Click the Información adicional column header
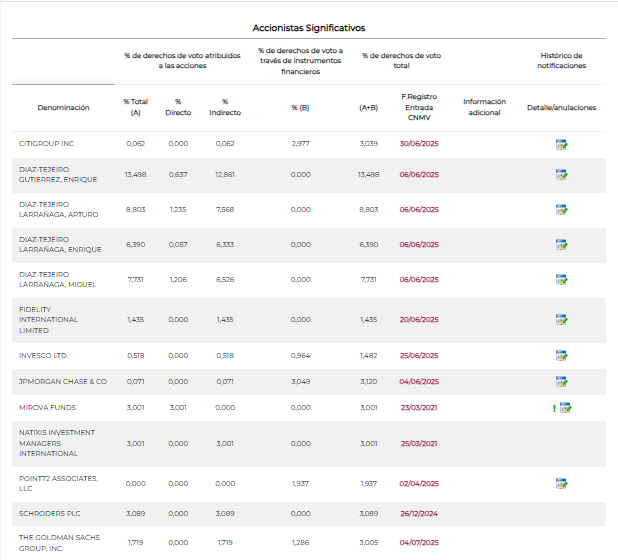618x560 pixels. click(484, 107)
